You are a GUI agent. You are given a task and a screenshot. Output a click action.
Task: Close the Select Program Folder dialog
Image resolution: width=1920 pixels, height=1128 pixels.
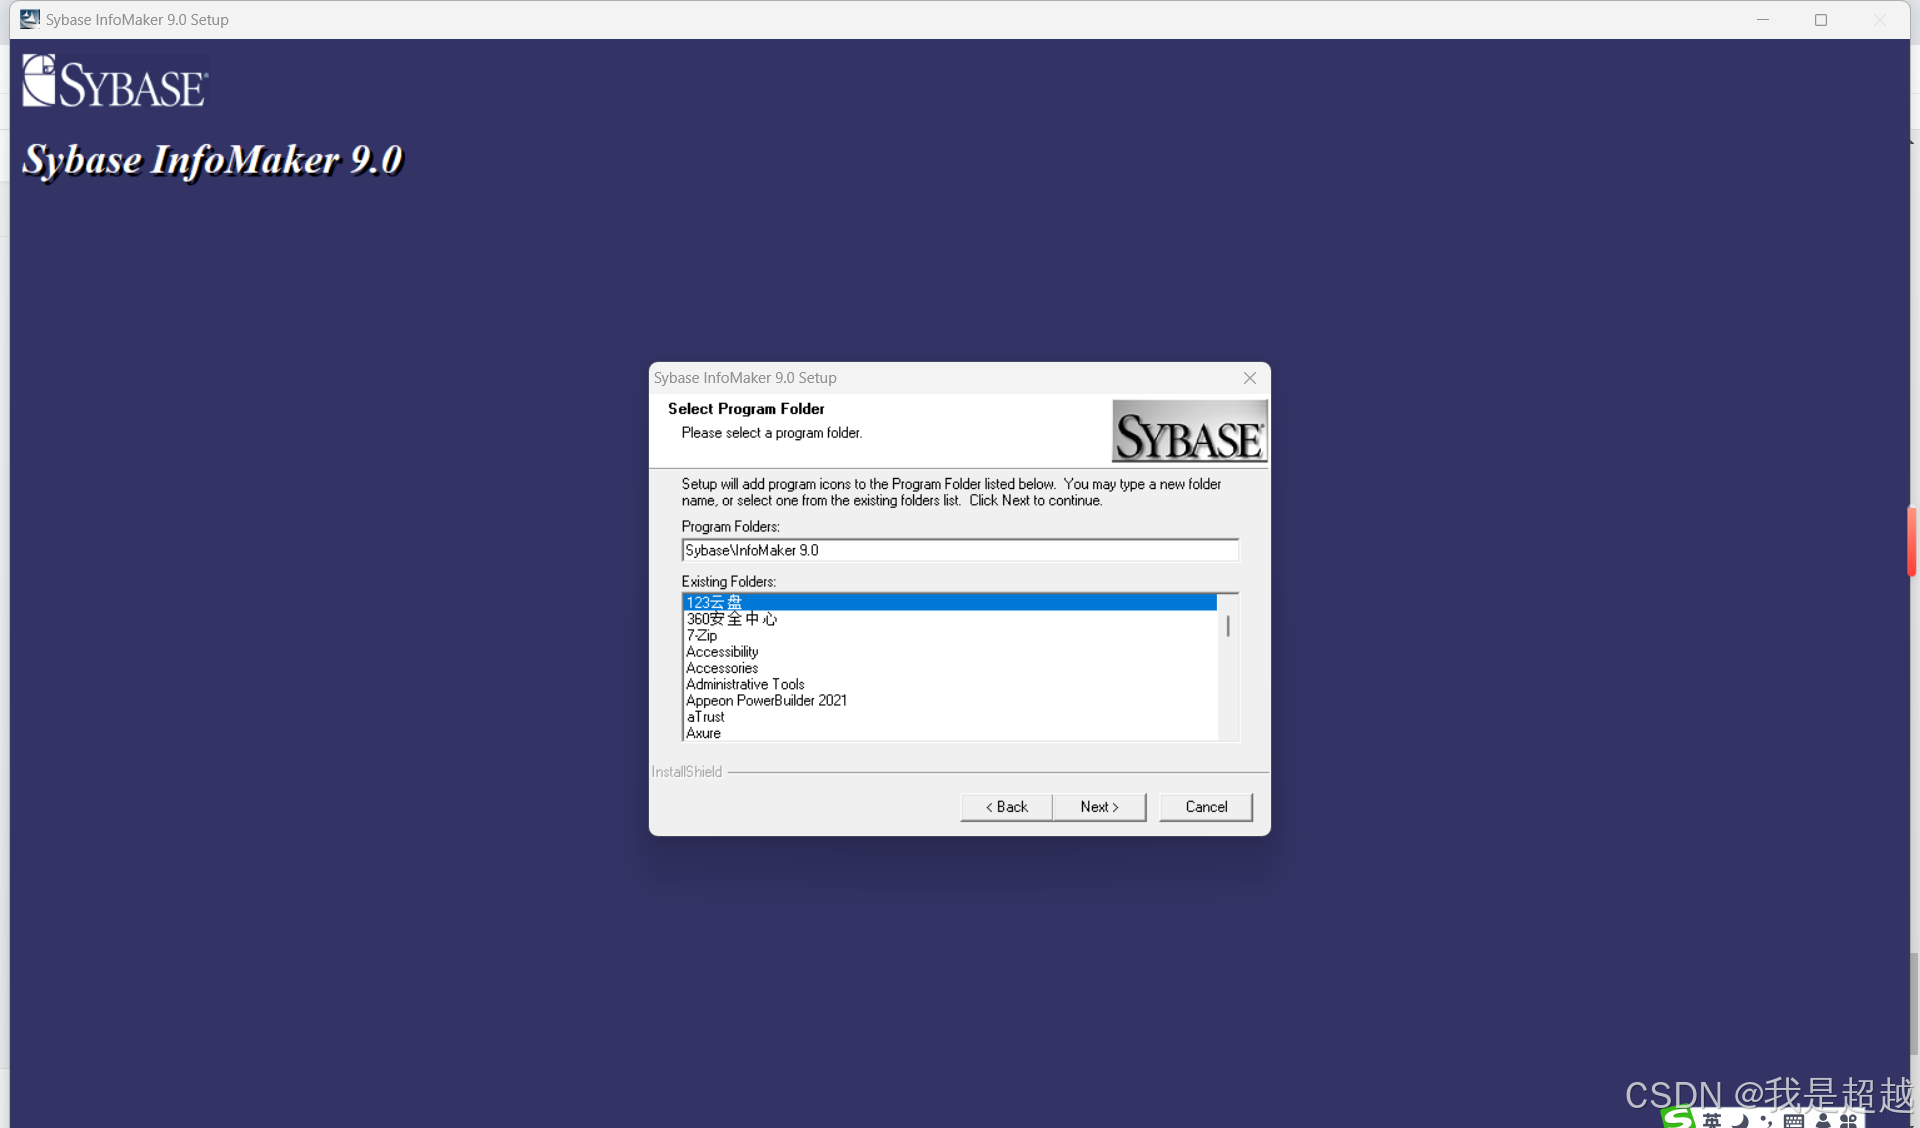(x=1249, y=378)
